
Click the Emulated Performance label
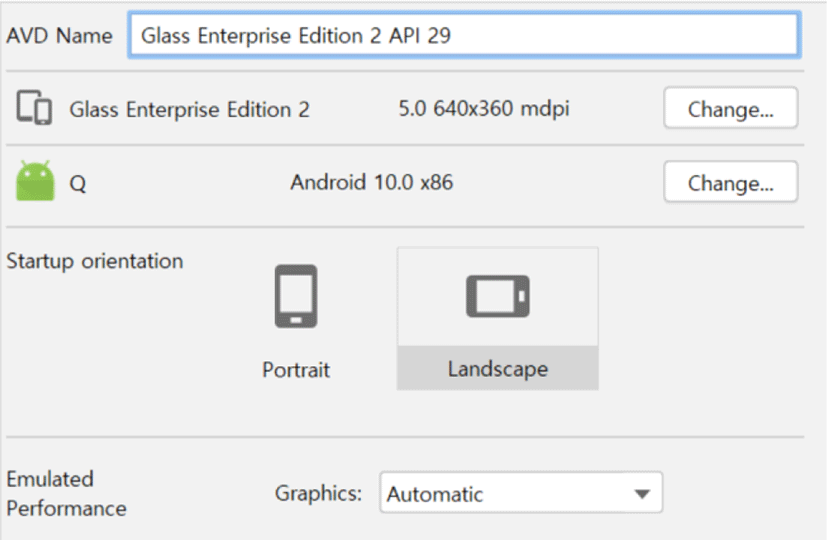point(66,494)
